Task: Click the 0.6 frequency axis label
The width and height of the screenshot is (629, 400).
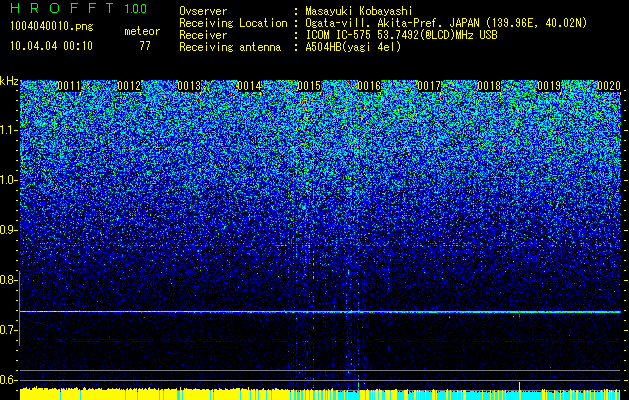Action: [x=8, y=380]
